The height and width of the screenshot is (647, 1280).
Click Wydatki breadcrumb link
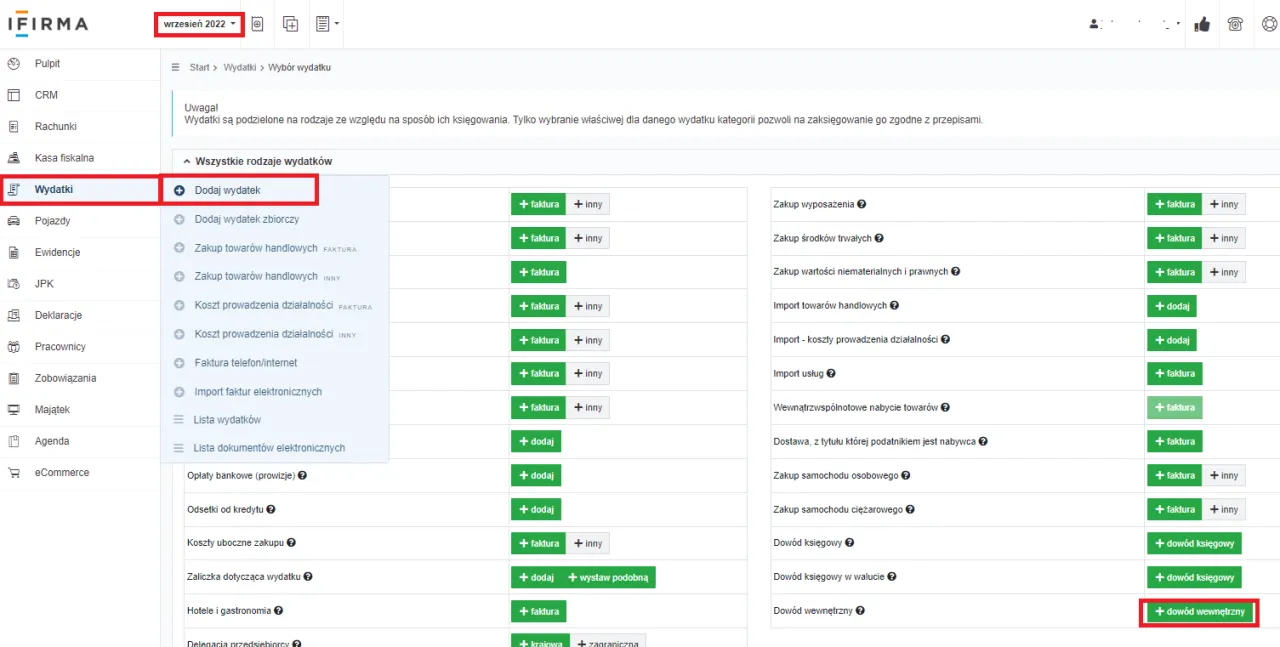pyautogui.click(x=238, y=68)
